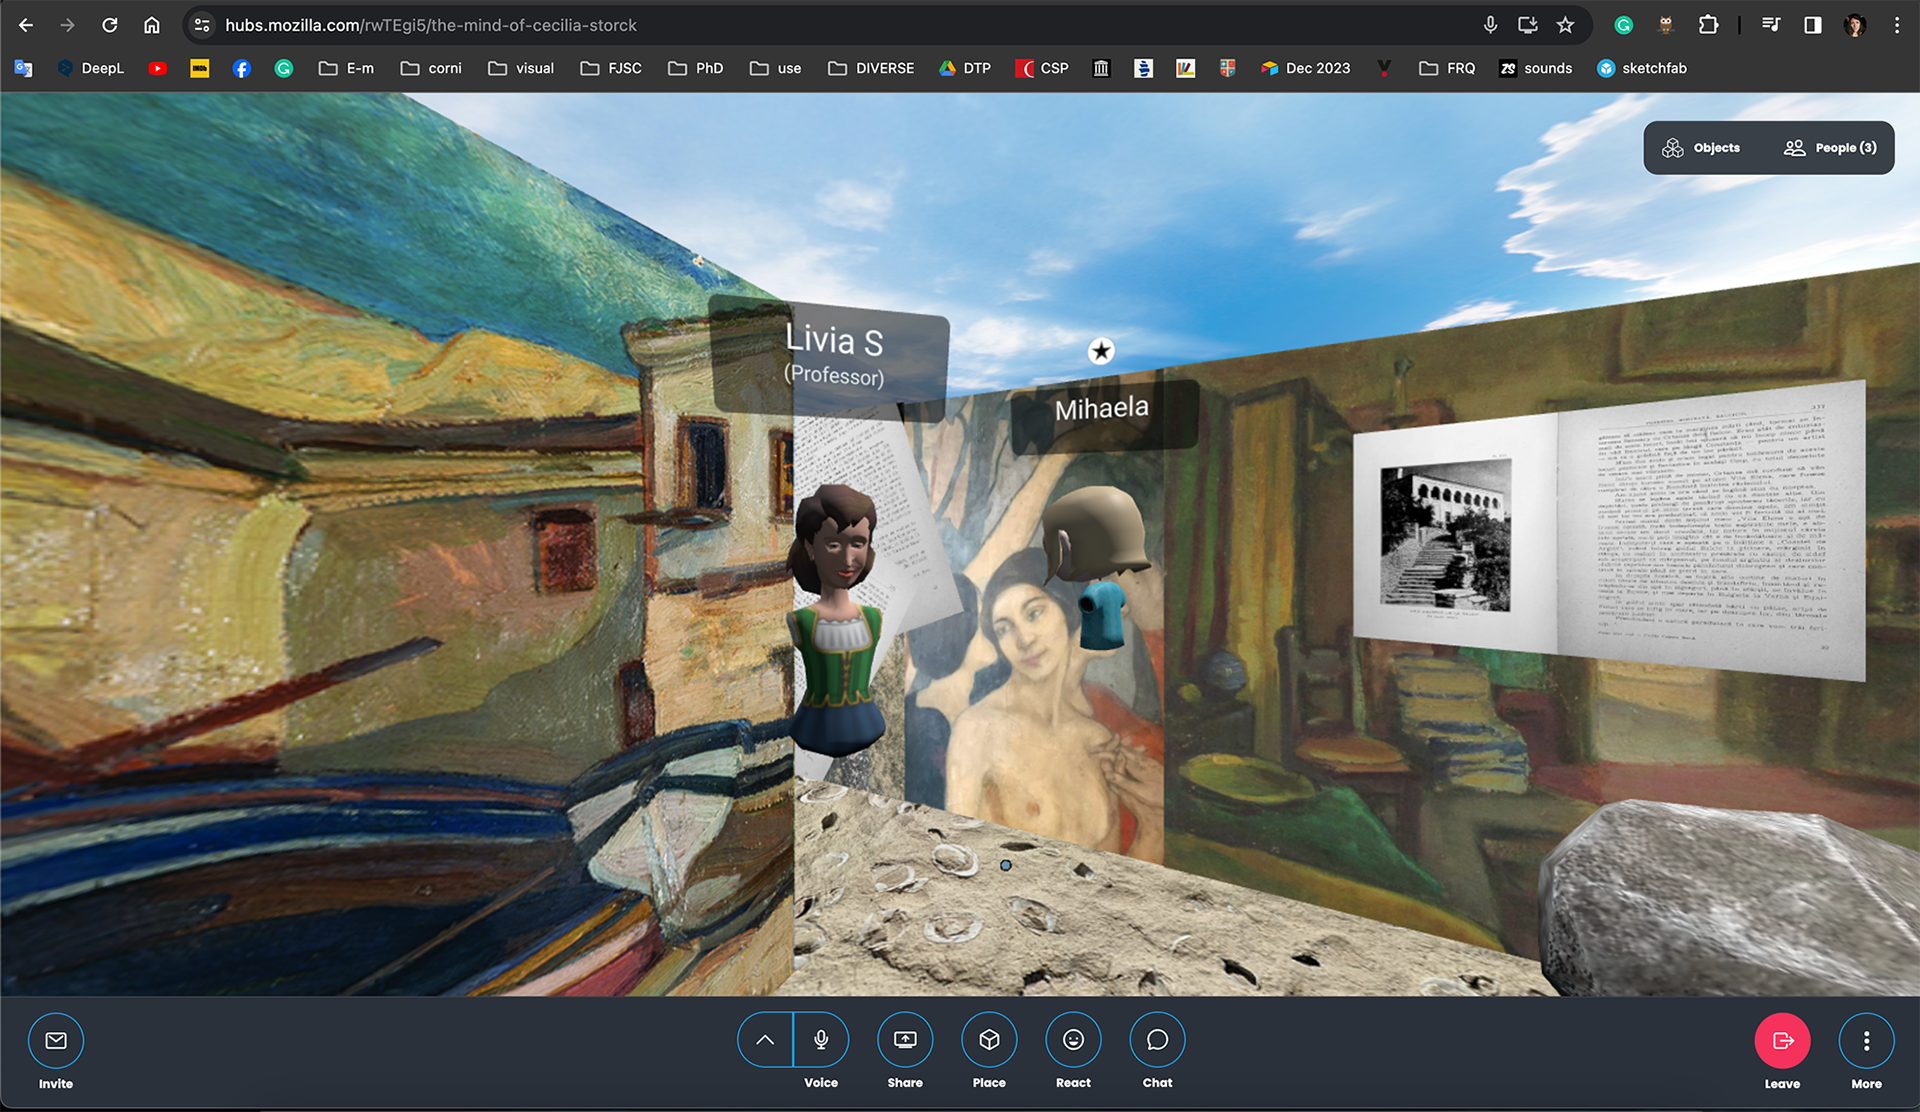Open the Chat bubble button
Image resolution: width=1920 pixels, height=1112 pixels.
(x=1157, y=1040)
